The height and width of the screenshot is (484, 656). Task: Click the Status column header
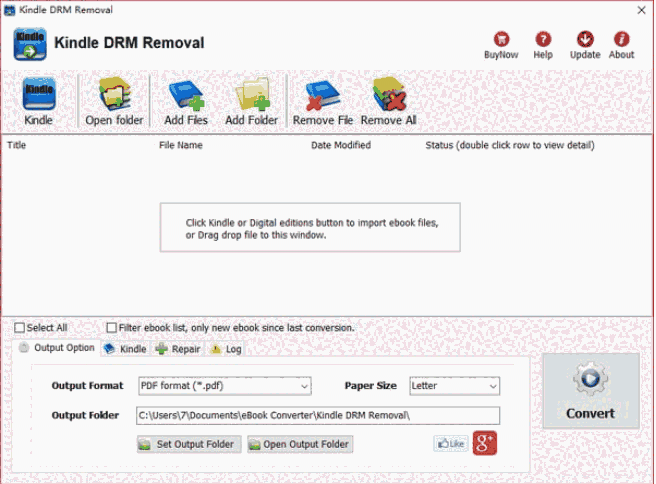[510, 145]
